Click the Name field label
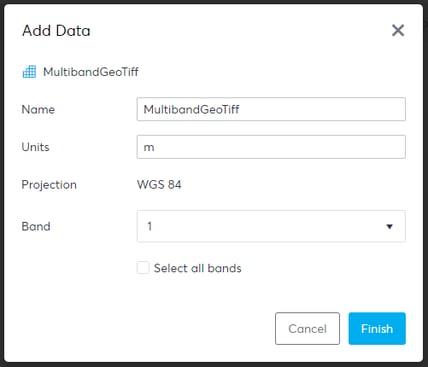 (38, 109)
